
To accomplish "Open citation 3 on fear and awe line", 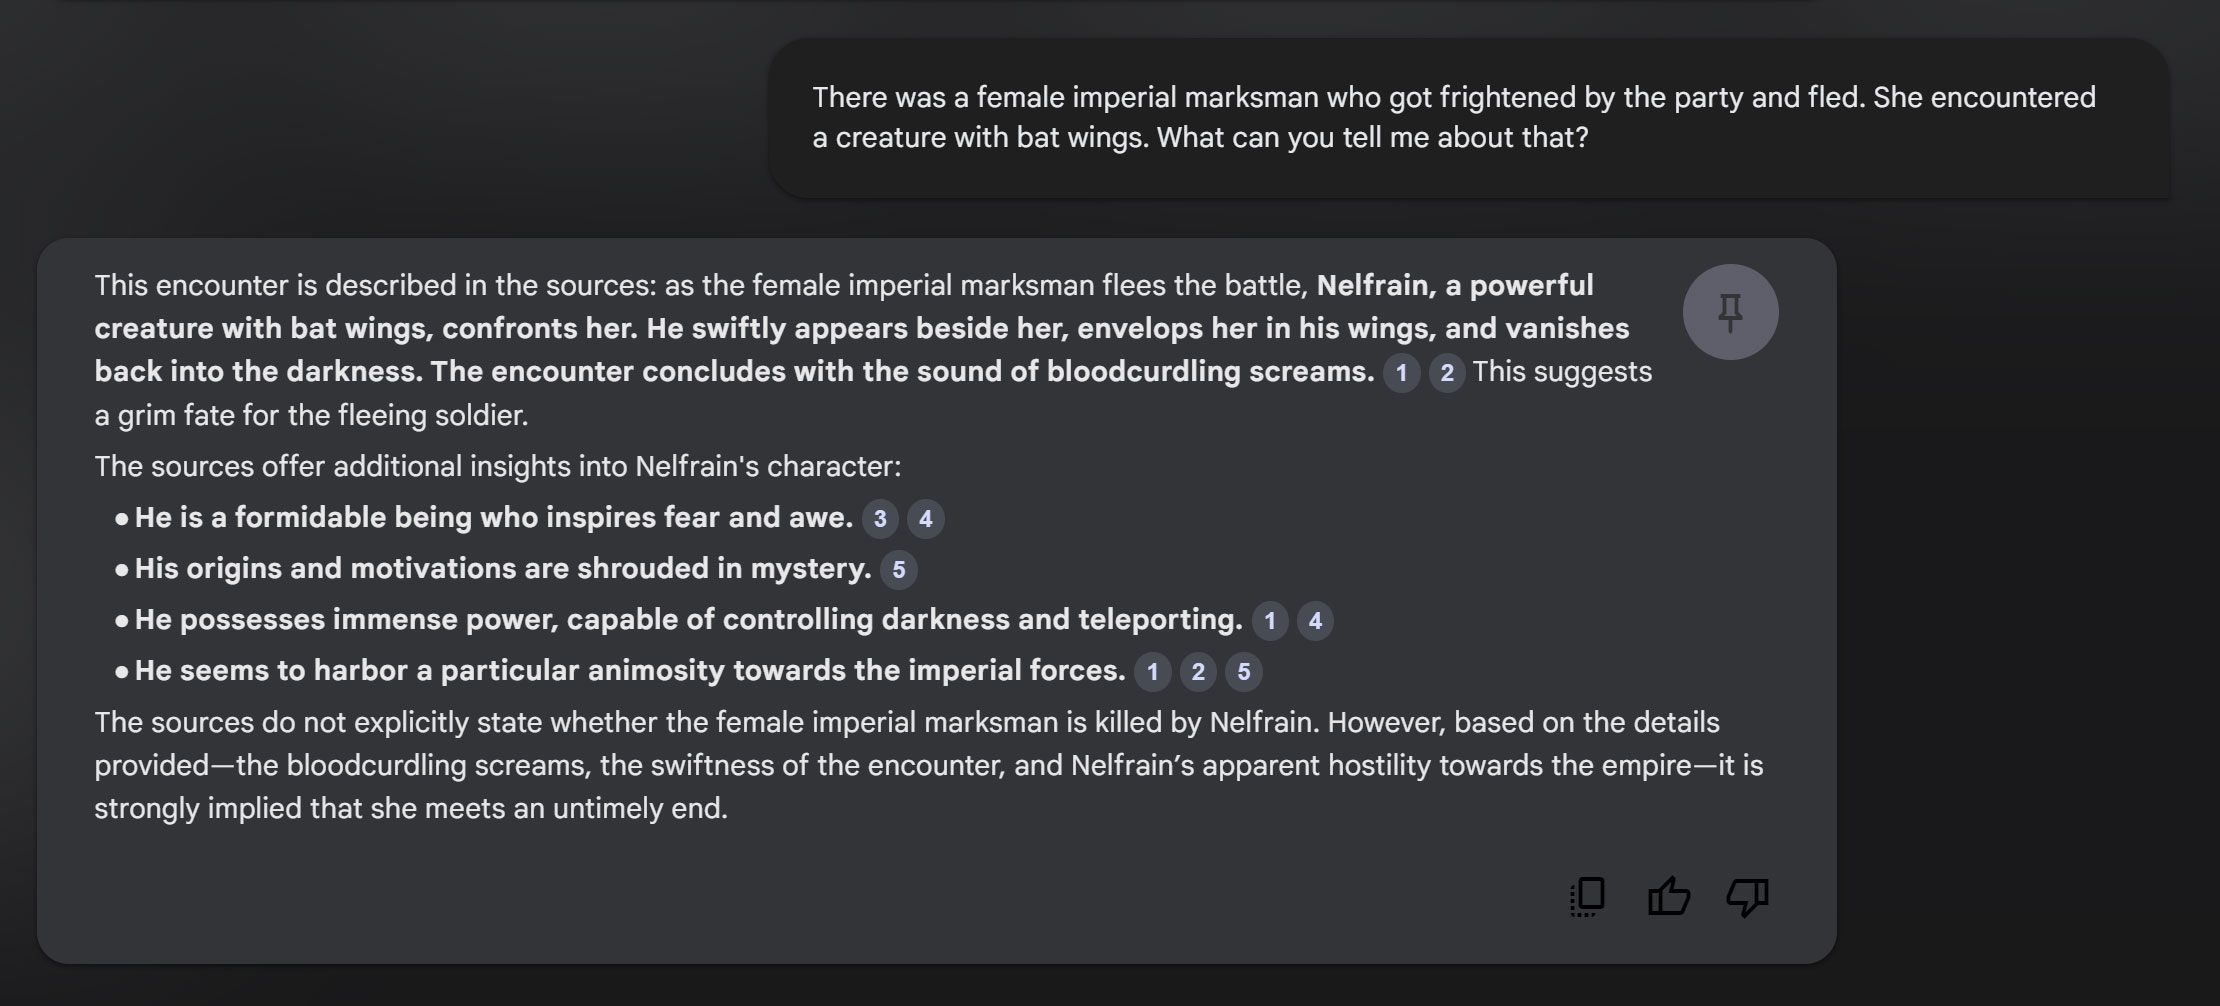I will (880, 518).
